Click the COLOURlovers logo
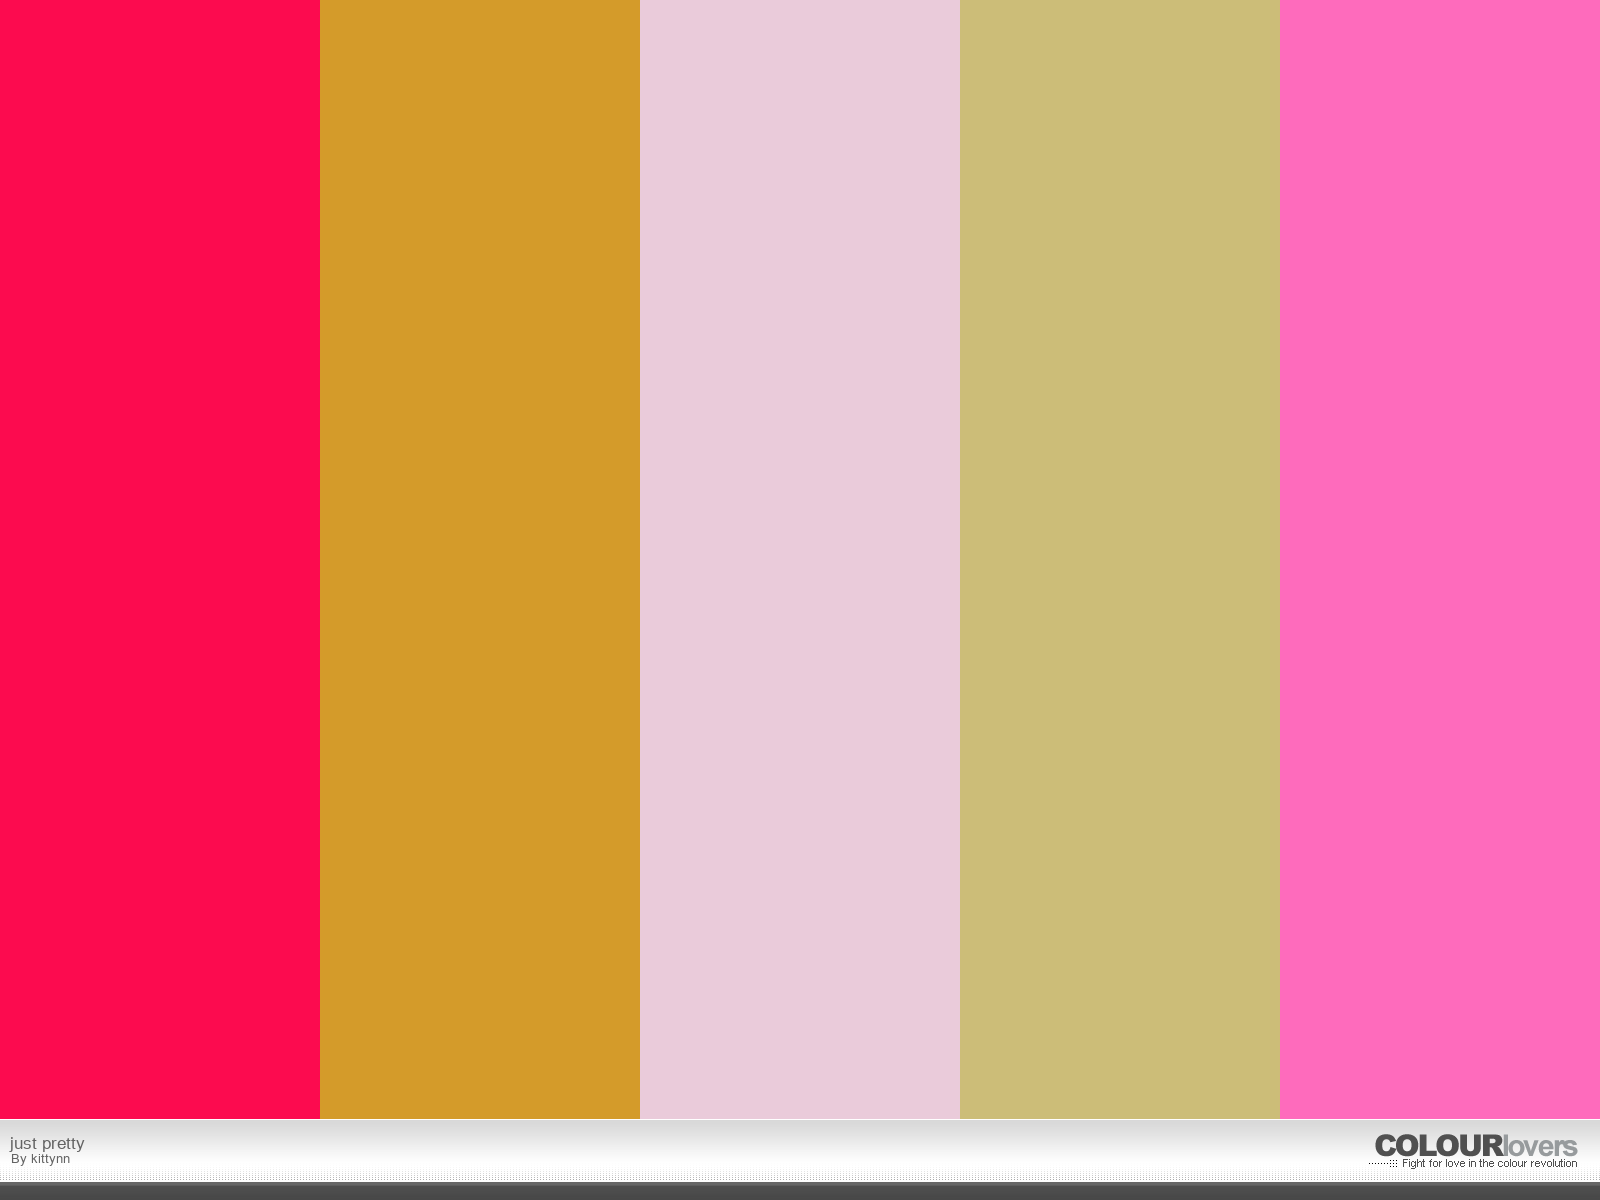This screenshot has height=1200, width=1600. pyautogui.click(x=1475, y=1146)
